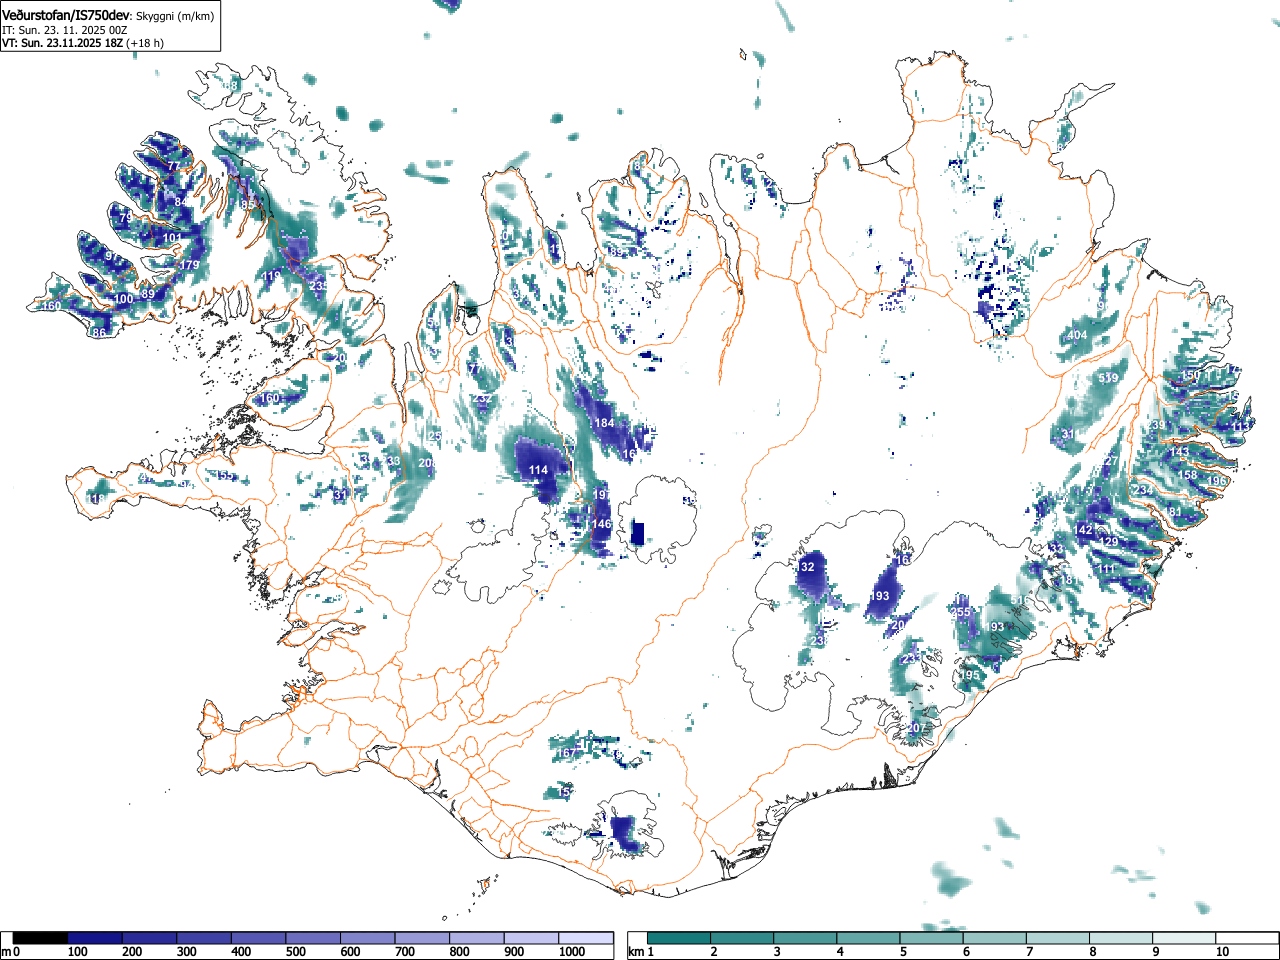Screen dimensions: 1280x960
Task: Click the '196' value on the east coast
Action: point(1216,481)
